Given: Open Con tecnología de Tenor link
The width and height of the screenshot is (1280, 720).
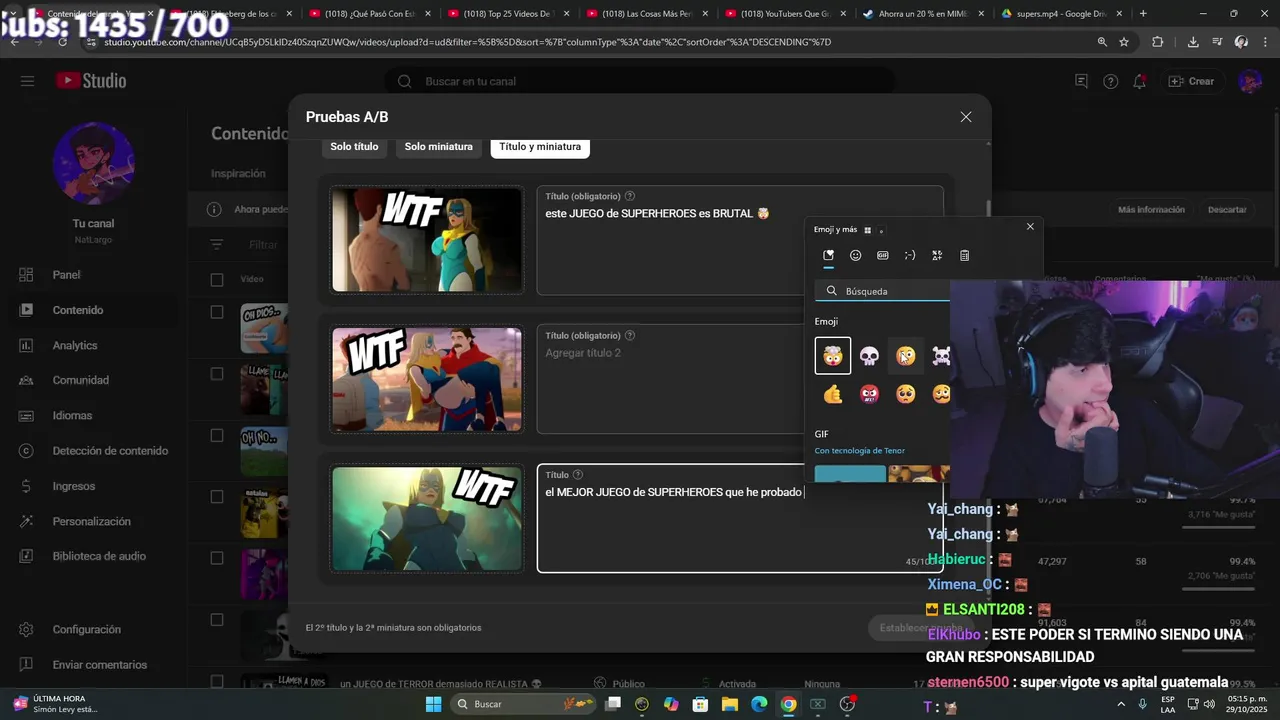Looking at the screenshot, I should click(x=859, y=451).
